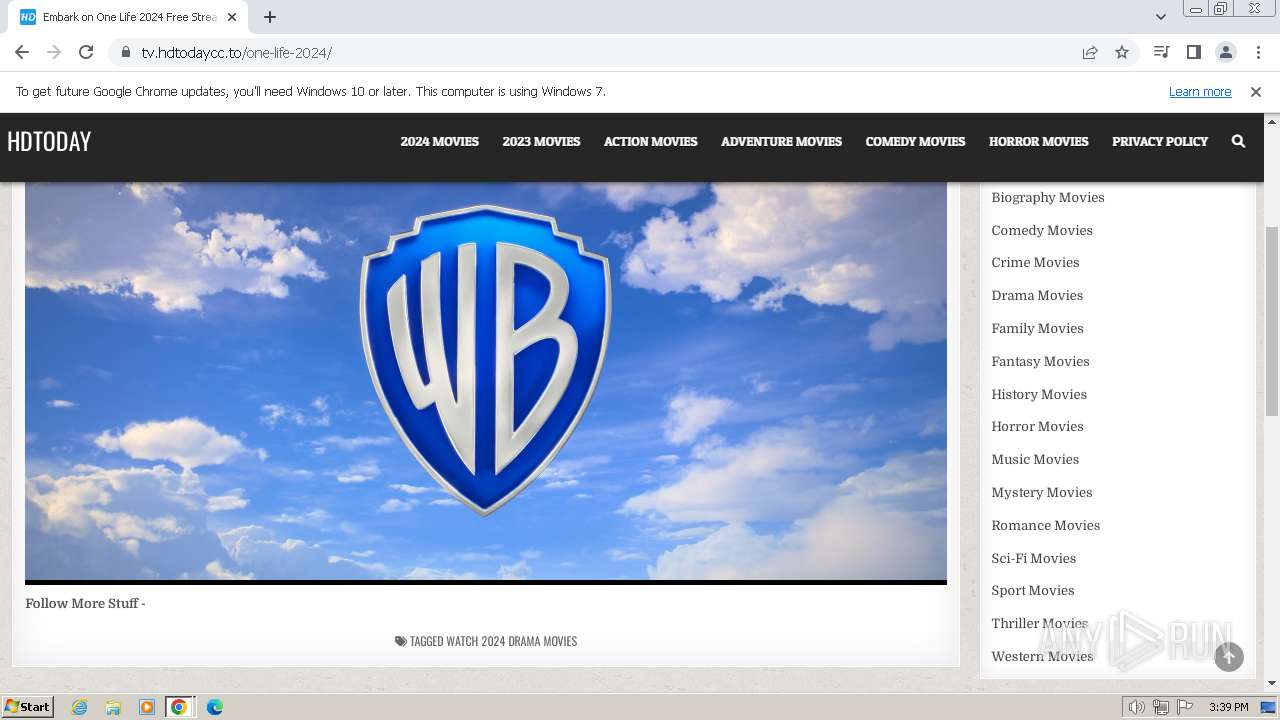Open the 2024 Movies menu item

tap(440, 141)
